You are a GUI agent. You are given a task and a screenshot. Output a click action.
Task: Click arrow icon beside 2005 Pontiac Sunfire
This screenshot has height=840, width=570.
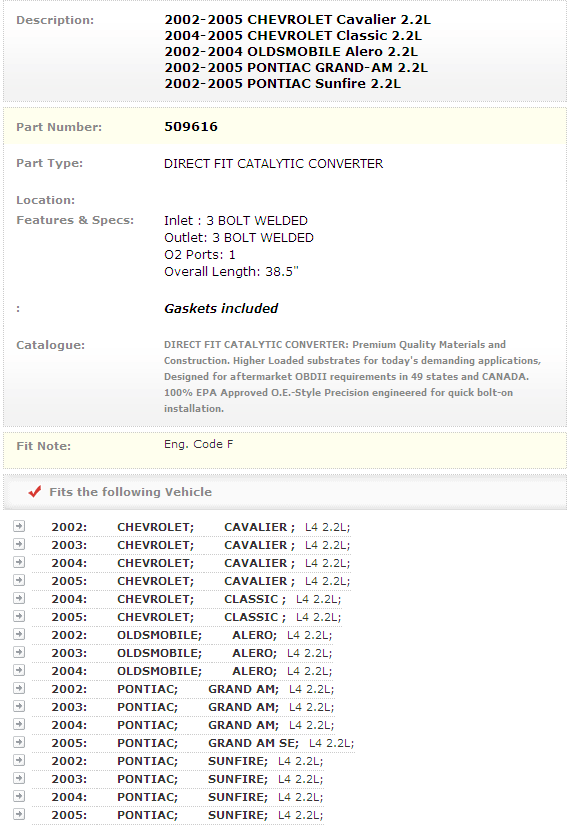[19, 814]
